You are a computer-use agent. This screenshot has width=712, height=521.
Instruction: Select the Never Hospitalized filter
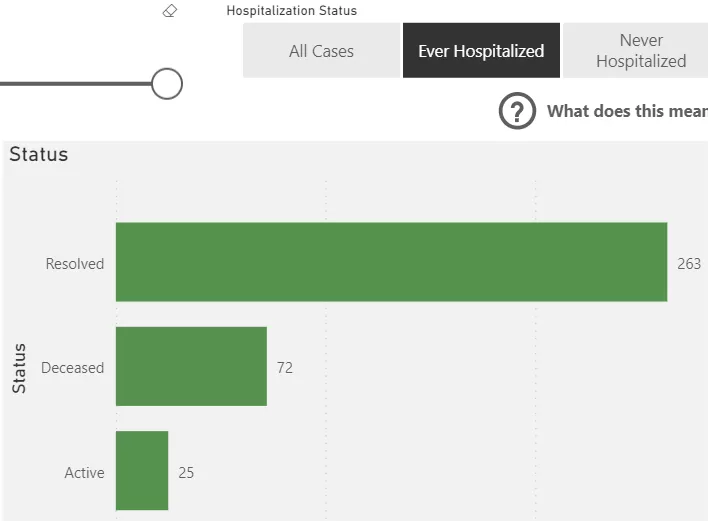point(636,50)
